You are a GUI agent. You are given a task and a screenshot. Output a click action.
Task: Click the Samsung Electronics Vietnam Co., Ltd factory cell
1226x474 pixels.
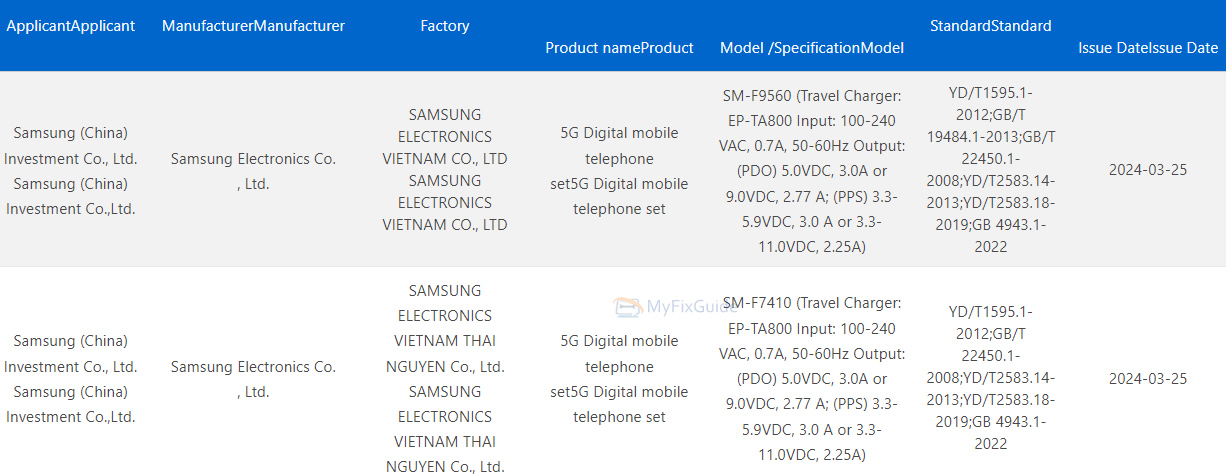click(445, 170)
